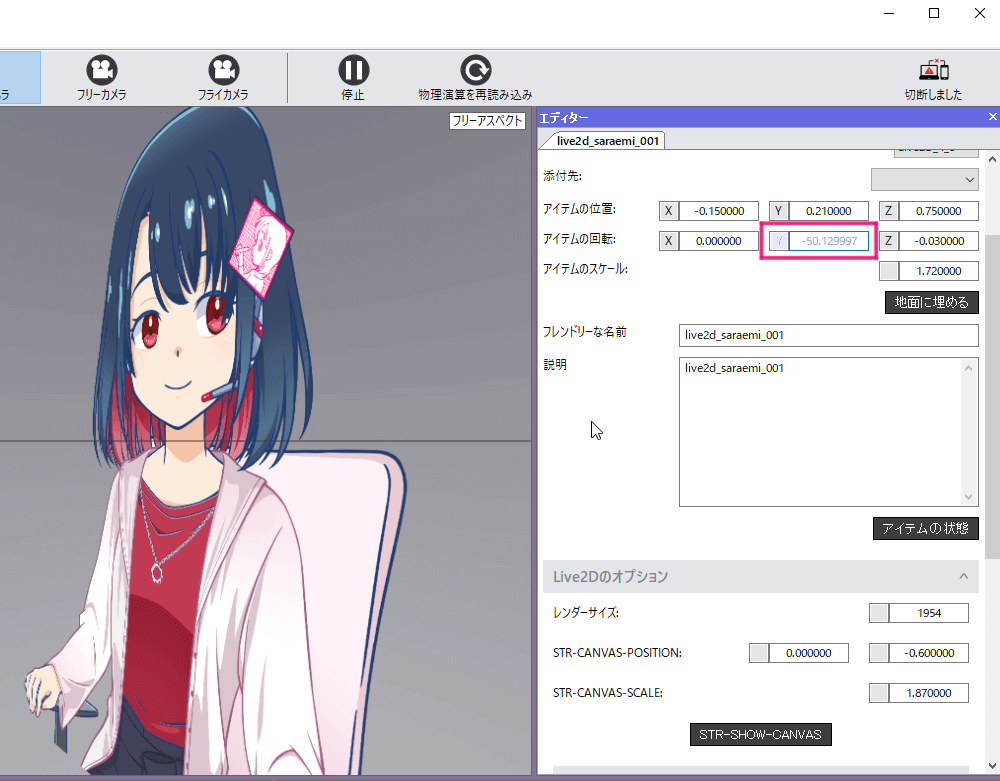Image resolution: width=1000 pixels, height=781 pixels.
Task: Switch to the フリーカメラ camera mode
Action: [x=101, y=78]
